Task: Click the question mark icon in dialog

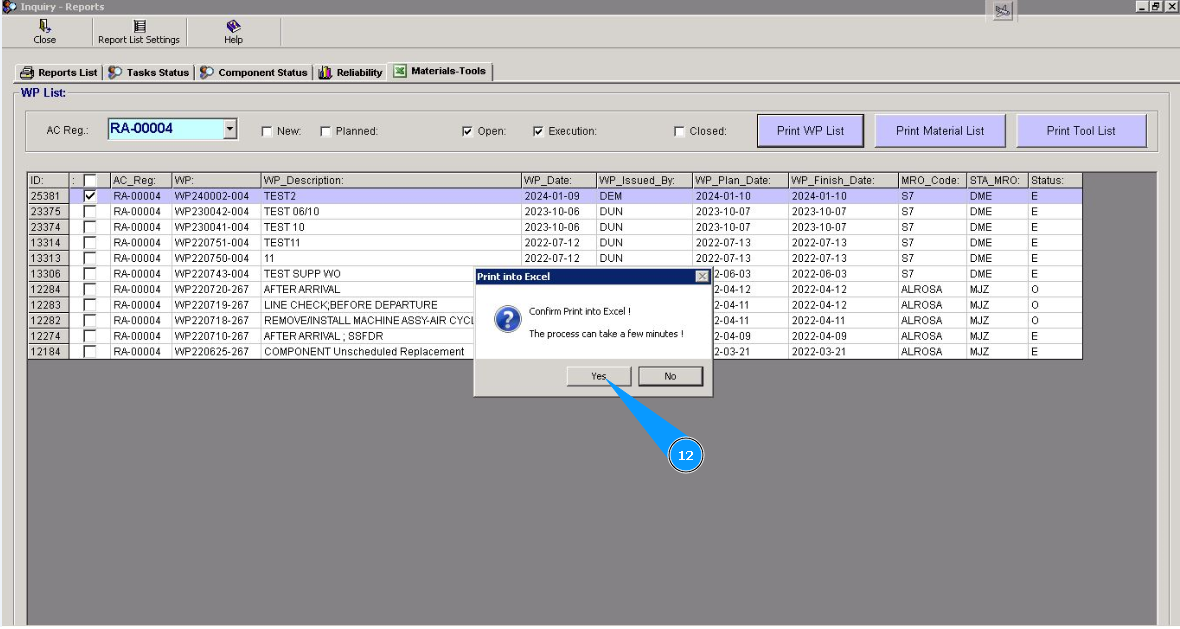Action: pos(507,320)
